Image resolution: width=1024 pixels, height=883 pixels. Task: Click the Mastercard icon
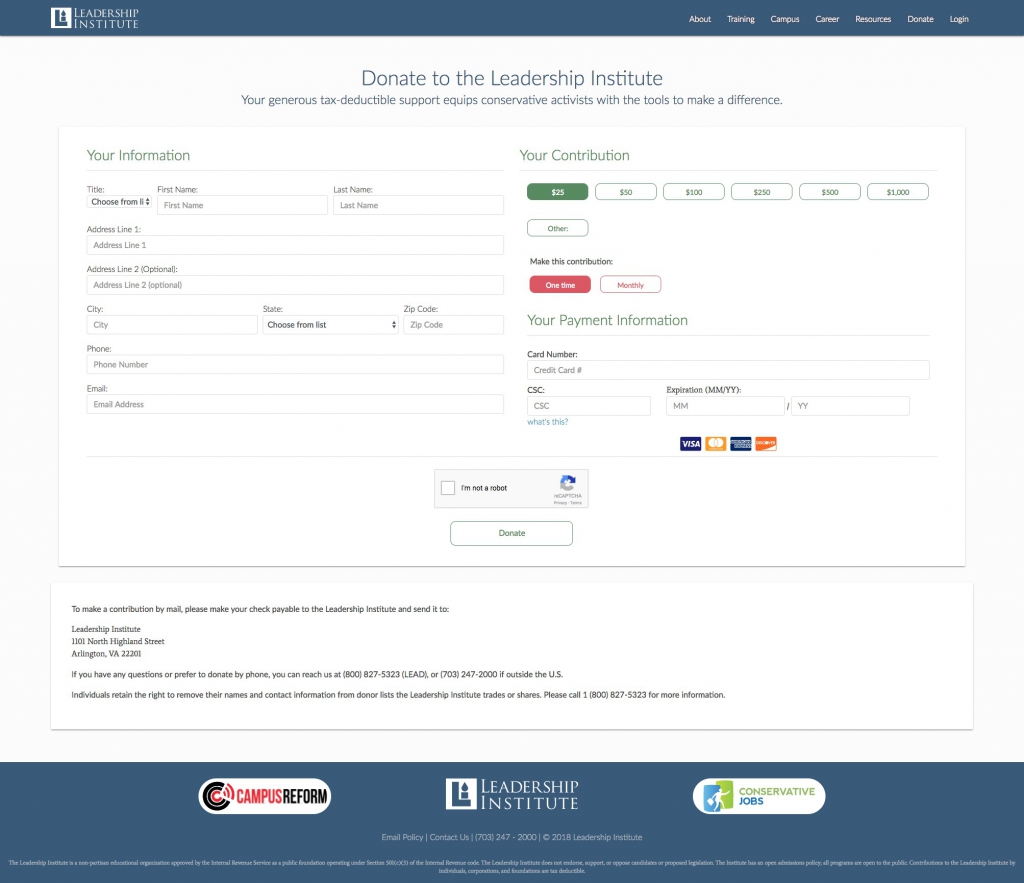(x=716, y=444)
